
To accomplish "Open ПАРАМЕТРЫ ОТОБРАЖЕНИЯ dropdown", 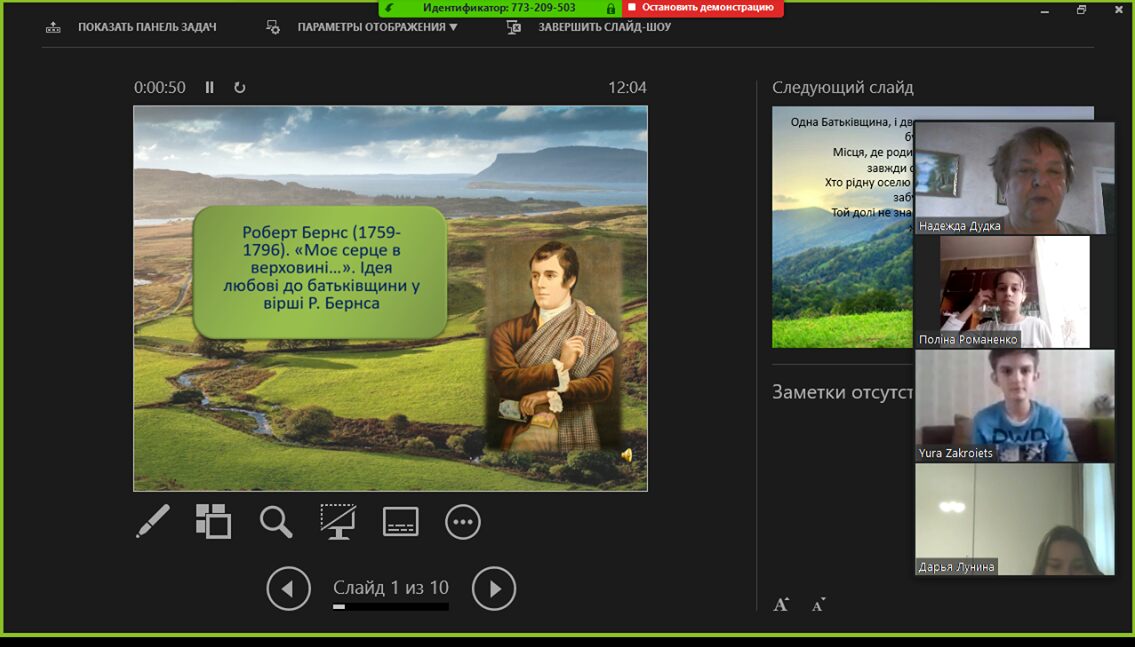I will pyautogui.click(x=377, y=27).
